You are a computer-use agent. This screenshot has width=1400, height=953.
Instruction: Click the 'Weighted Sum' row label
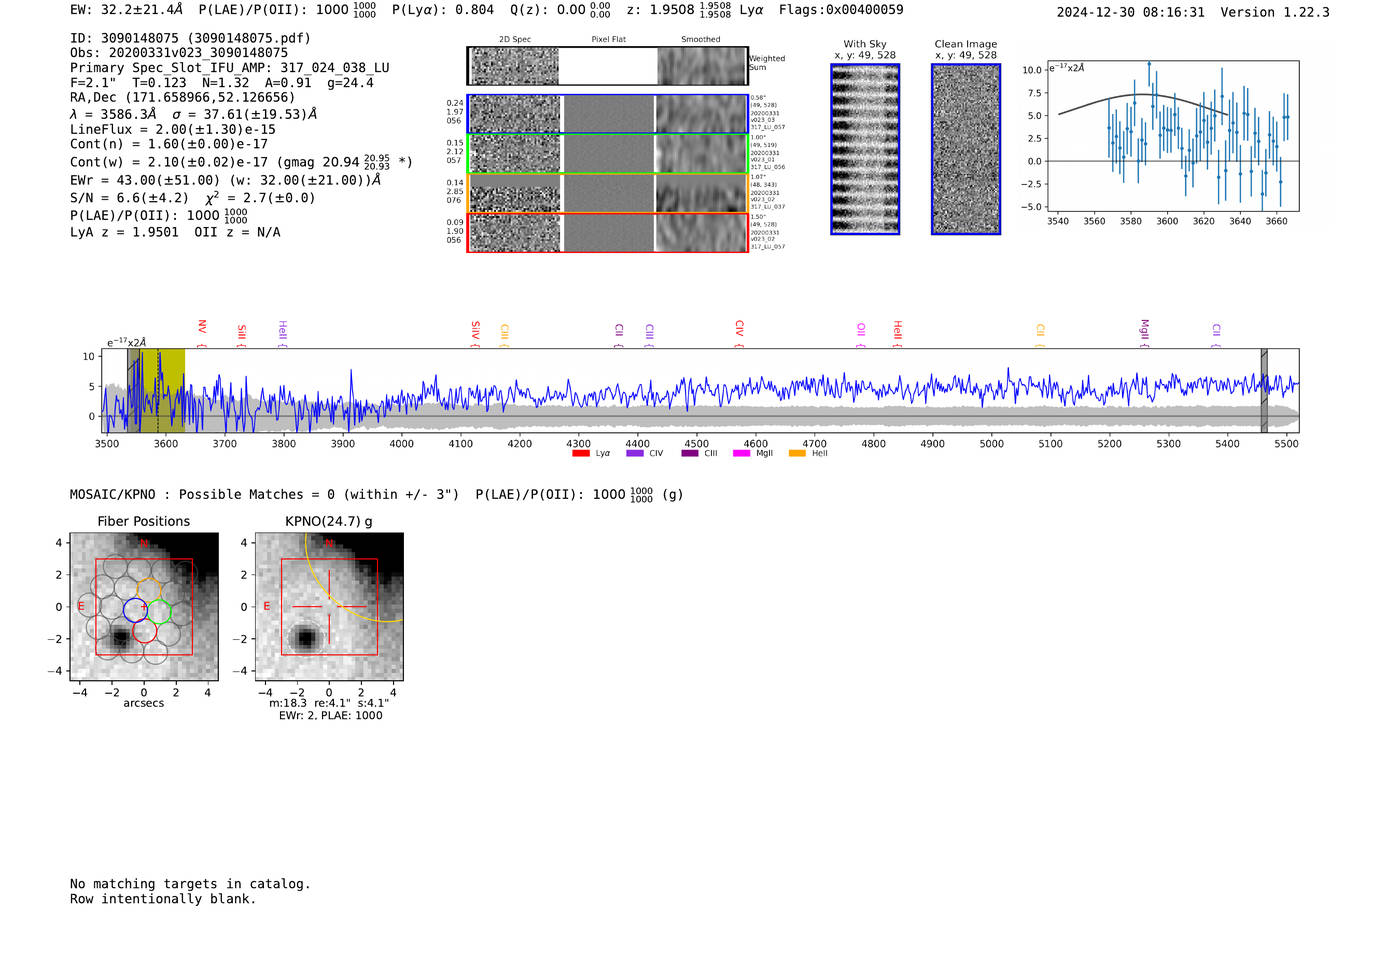(x=767, y=63)
